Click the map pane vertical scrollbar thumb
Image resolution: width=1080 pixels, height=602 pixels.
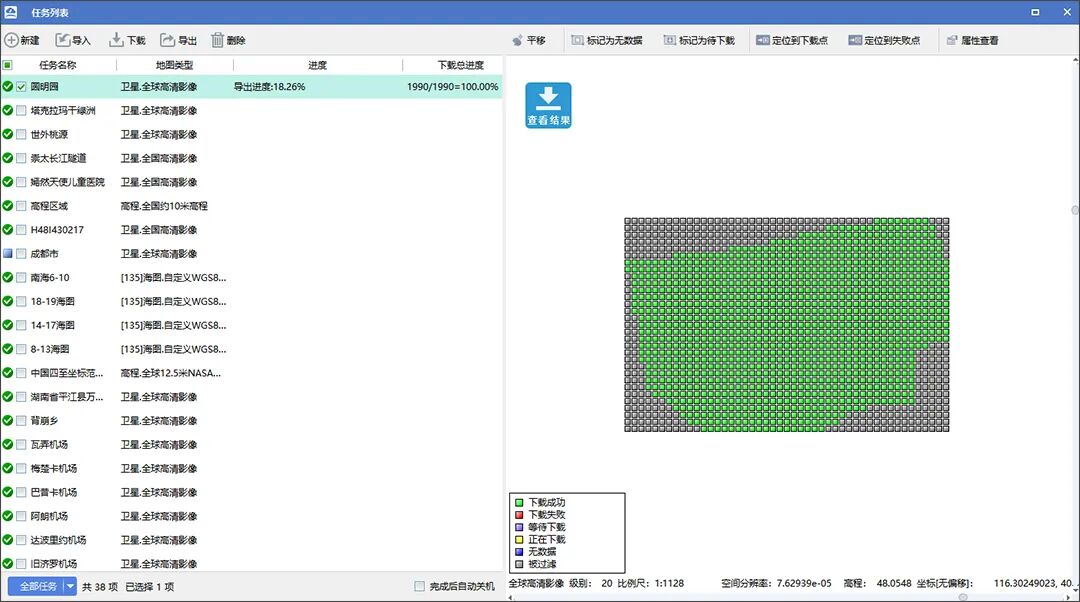pyautogui.click(x=1074, y=209)
